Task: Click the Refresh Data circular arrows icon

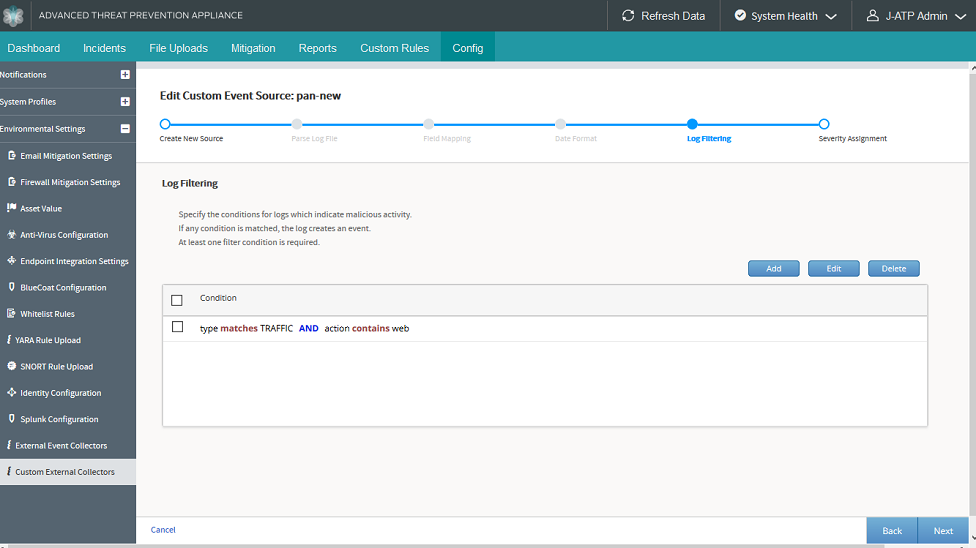Action: coord(628,16)
